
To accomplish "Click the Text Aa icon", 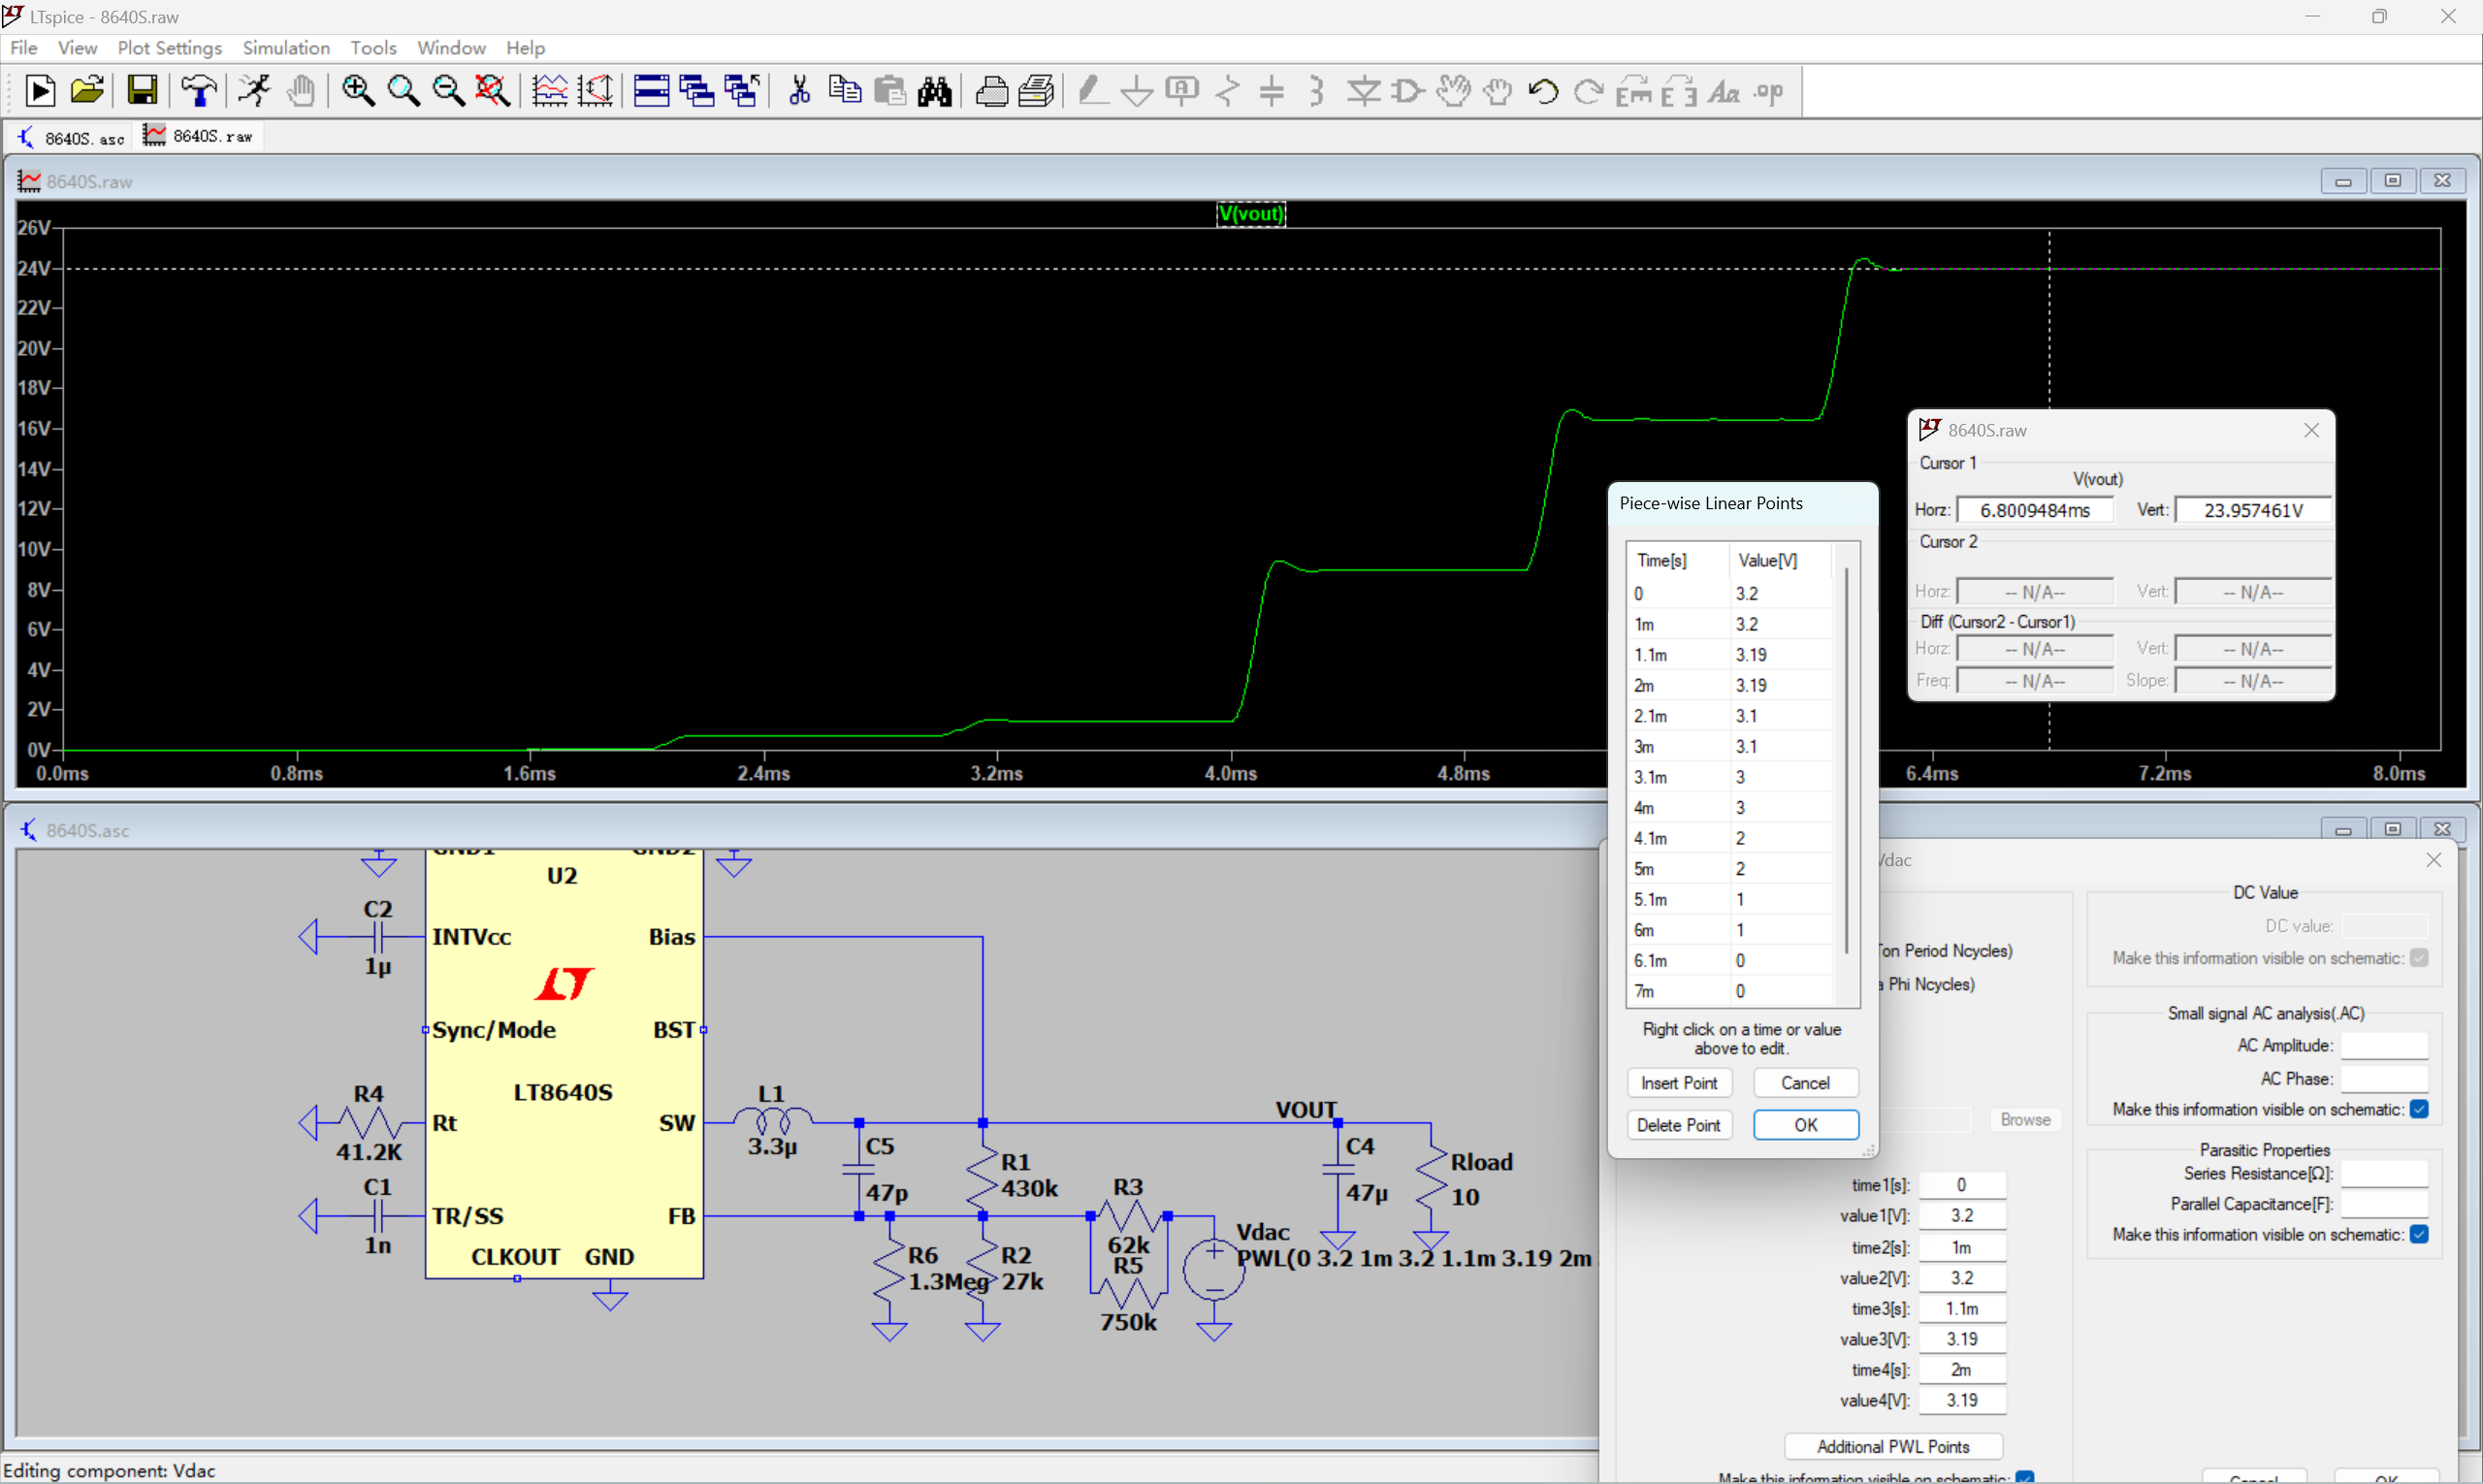I will pyautogui.click(x=1724, y=91).
